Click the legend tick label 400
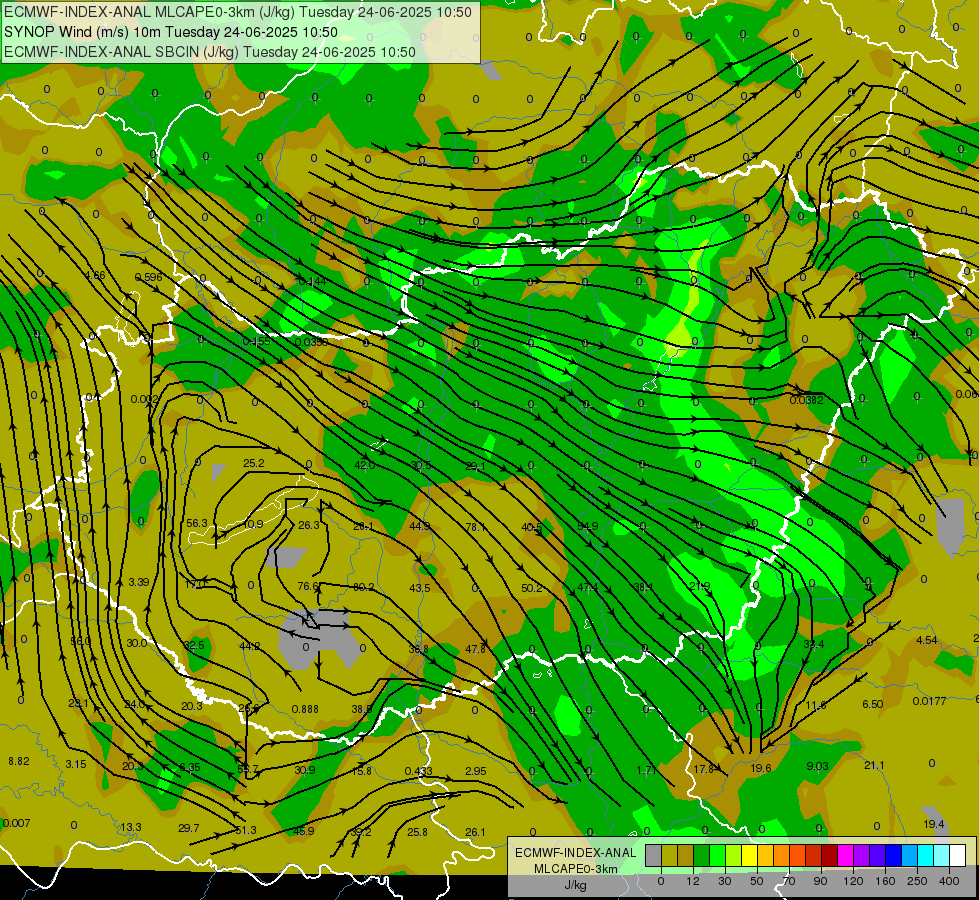979x900 pixels. tap(948, 881)
